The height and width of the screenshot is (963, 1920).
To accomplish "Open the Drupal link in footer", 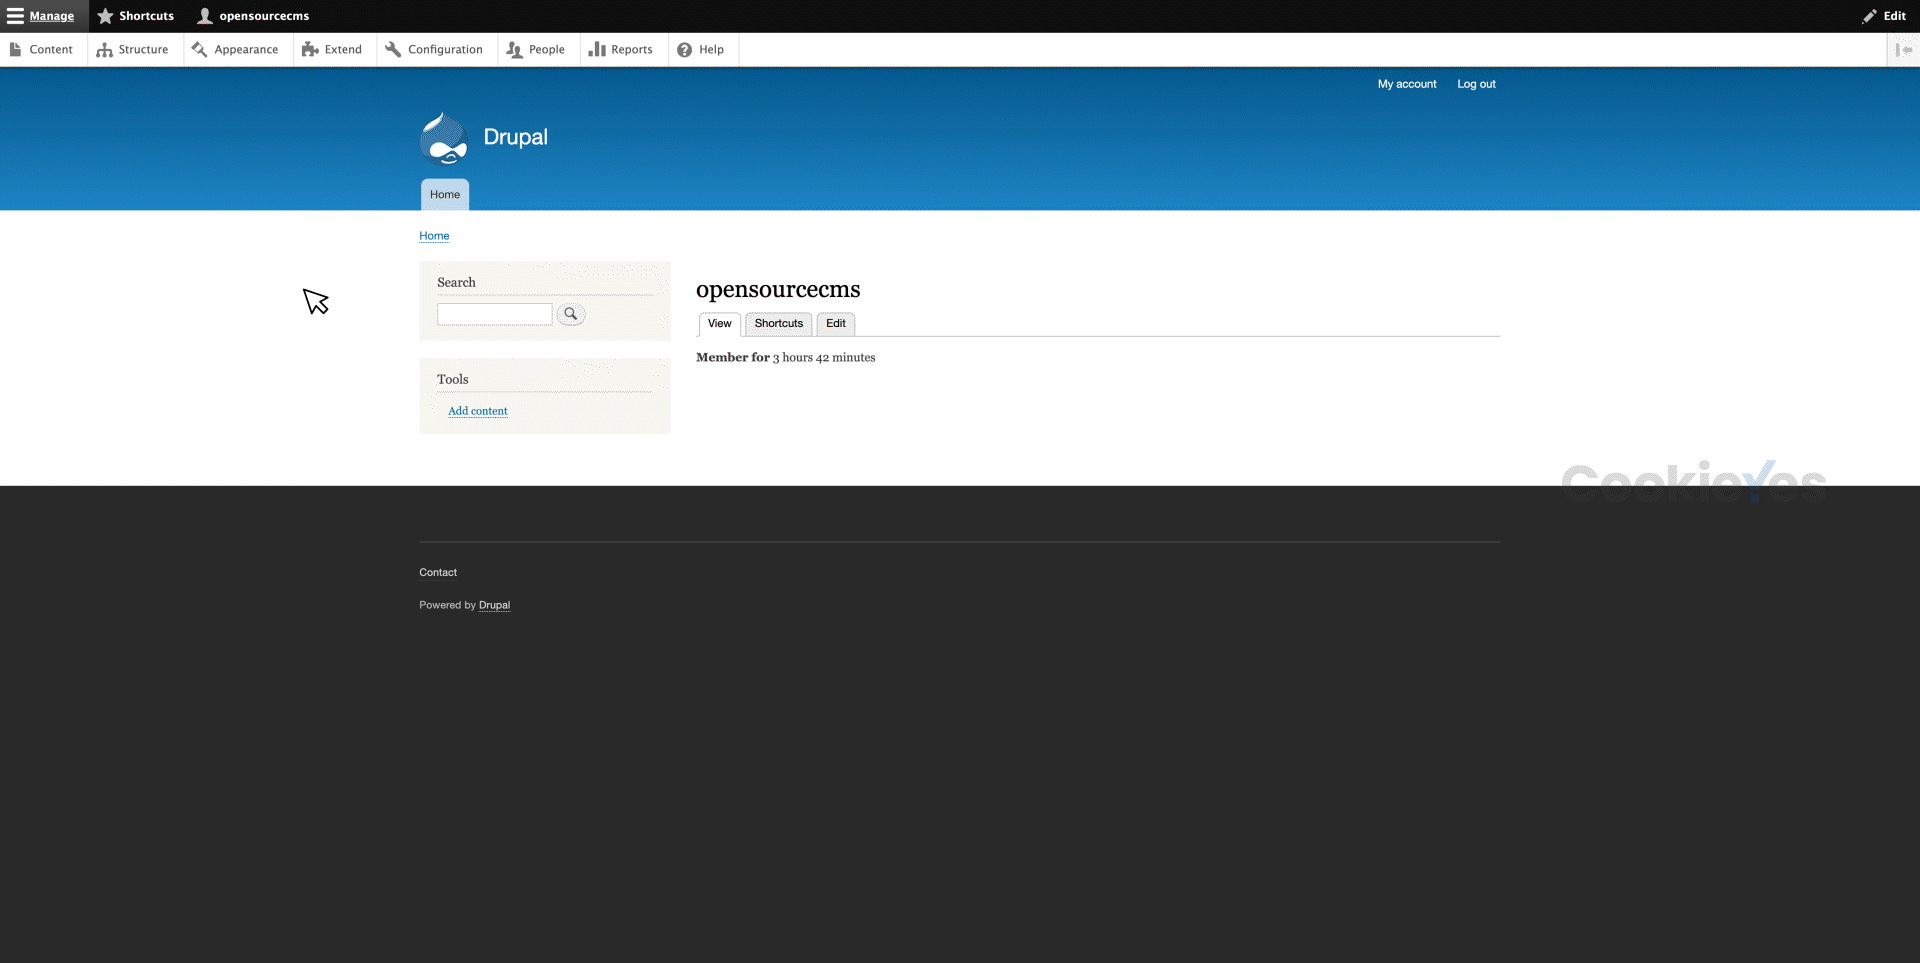I will click(494, 605).
